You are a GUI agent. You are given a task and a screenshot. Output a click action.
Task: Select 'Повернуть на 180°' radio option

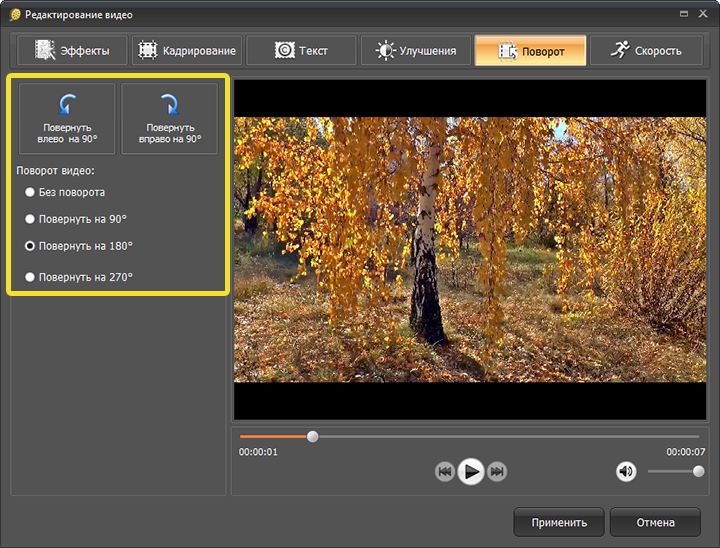pyautogui.click(x=30, y=245)
